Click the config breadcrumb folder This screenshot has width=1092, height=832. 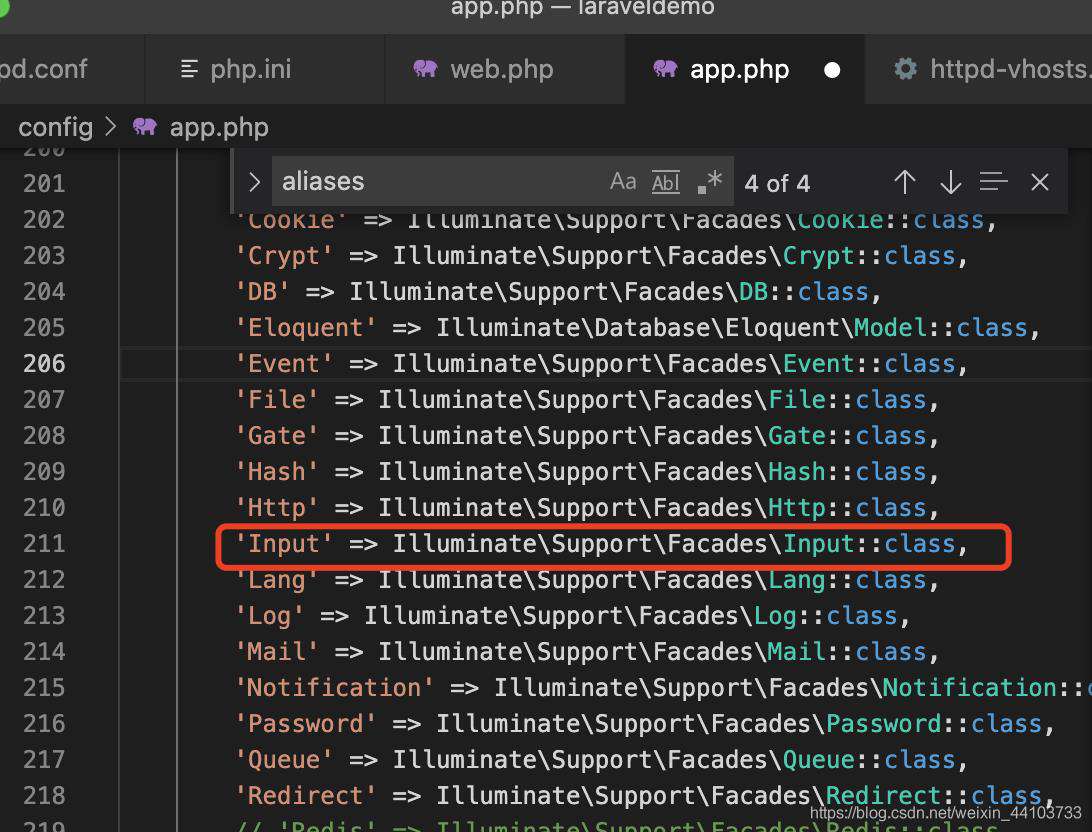pos(55,127)
